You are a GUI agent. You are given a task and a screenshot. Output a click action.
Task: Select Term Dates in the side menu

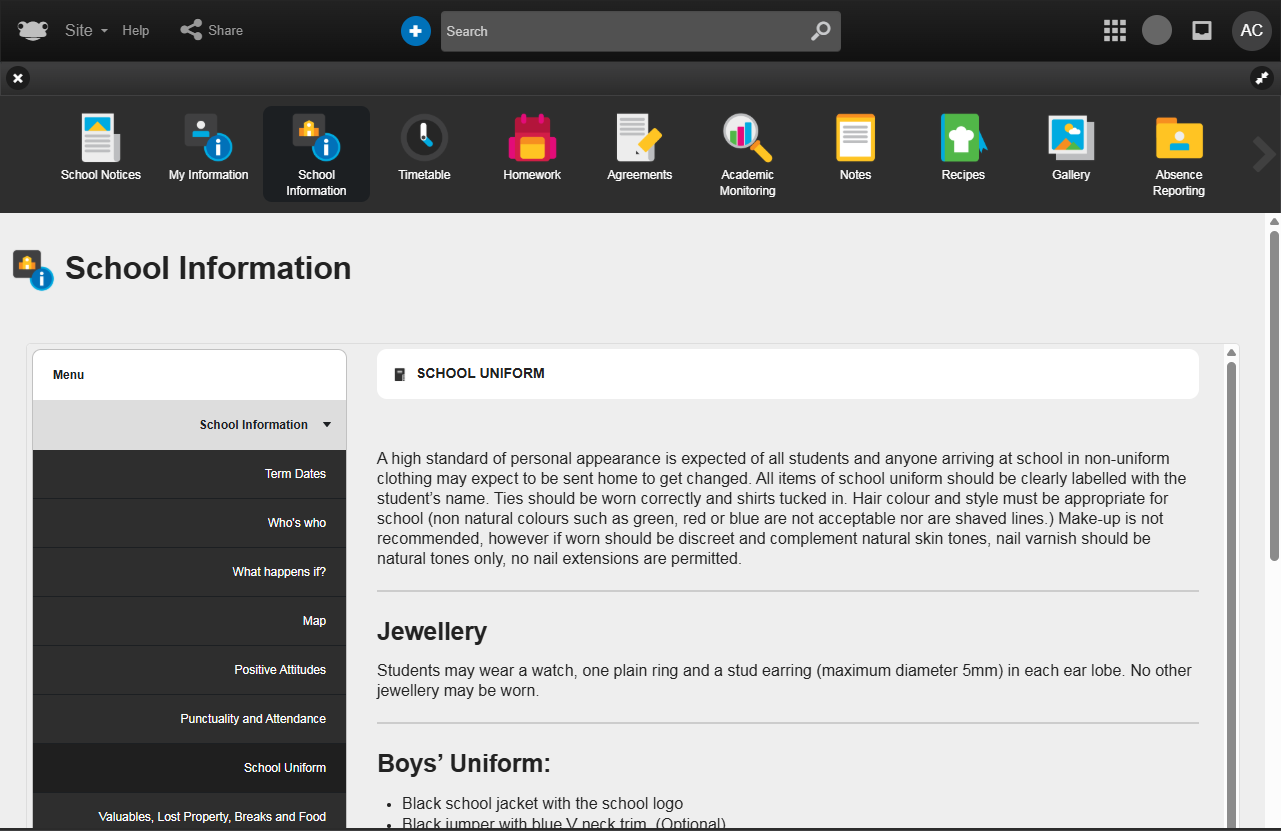pyautogui.click(x=295, y=474)
